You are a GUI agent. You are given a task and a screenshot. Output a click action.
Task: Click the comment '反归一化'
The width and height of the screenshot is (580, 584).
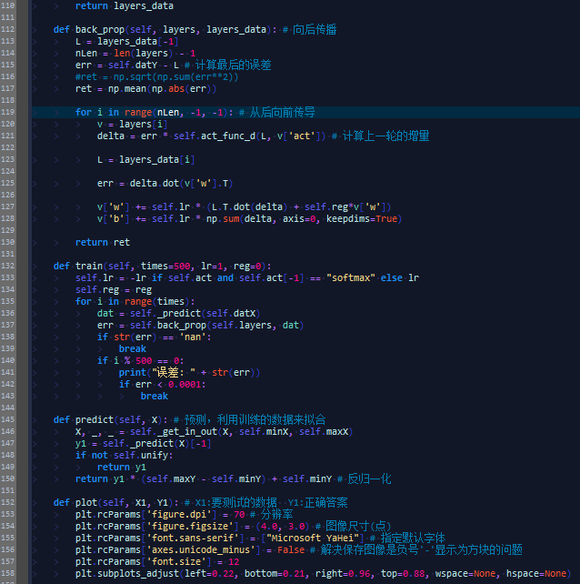pyautogui.click(x=369, y=479)
